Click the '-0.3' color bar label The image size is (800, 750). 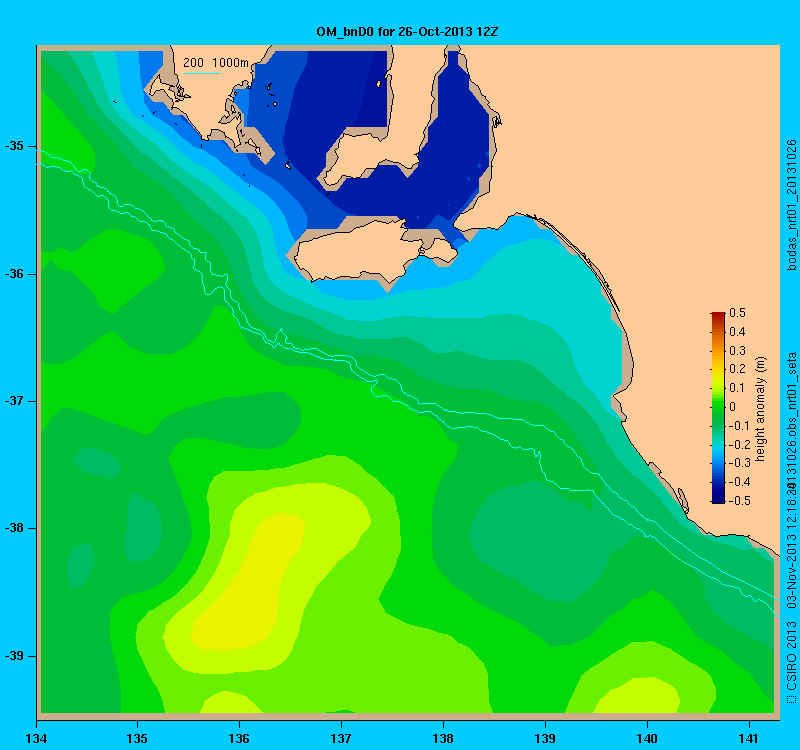(x=739, y=463)
